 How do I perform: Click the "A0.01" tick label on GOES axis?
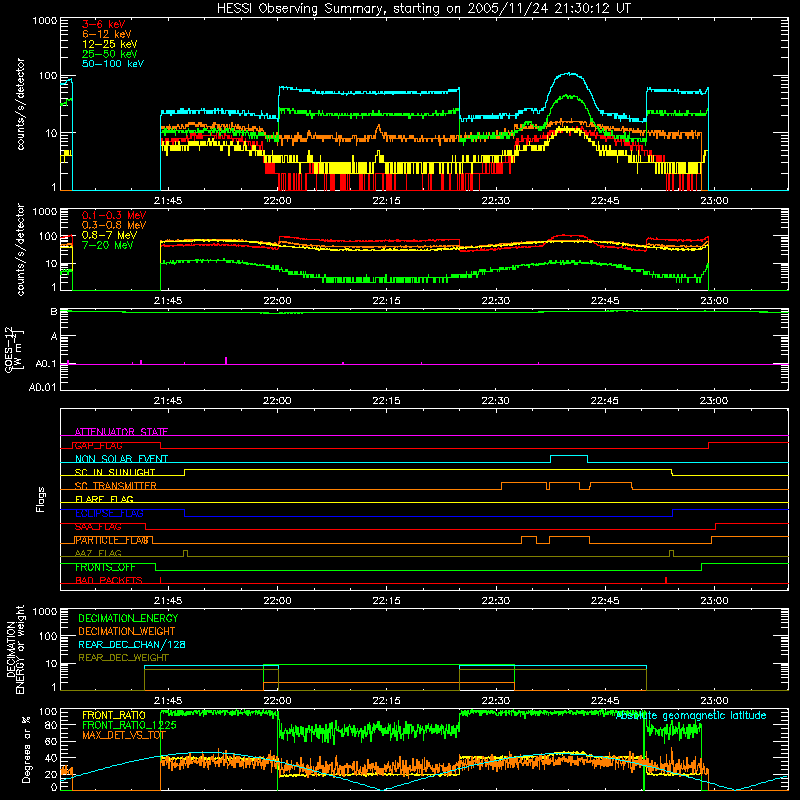[x=42, y=387]
